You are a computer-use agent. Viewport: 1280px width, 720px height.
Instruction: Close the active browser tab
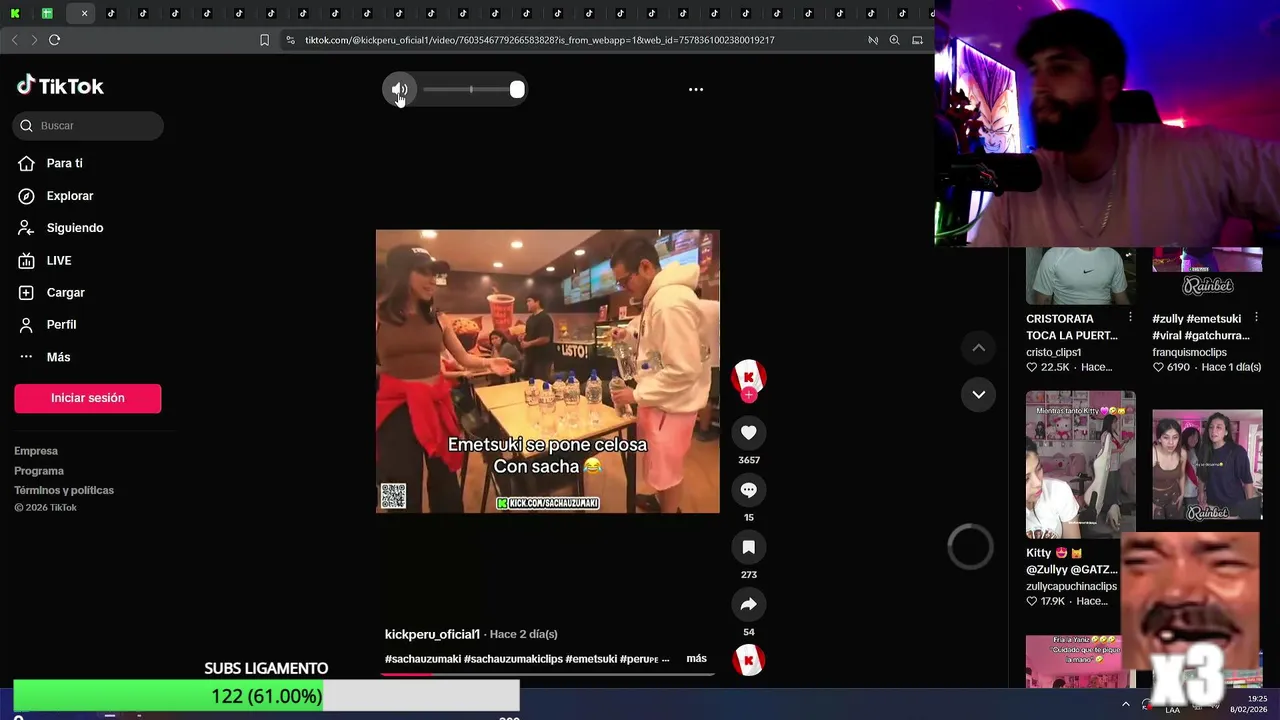(84, 13)
